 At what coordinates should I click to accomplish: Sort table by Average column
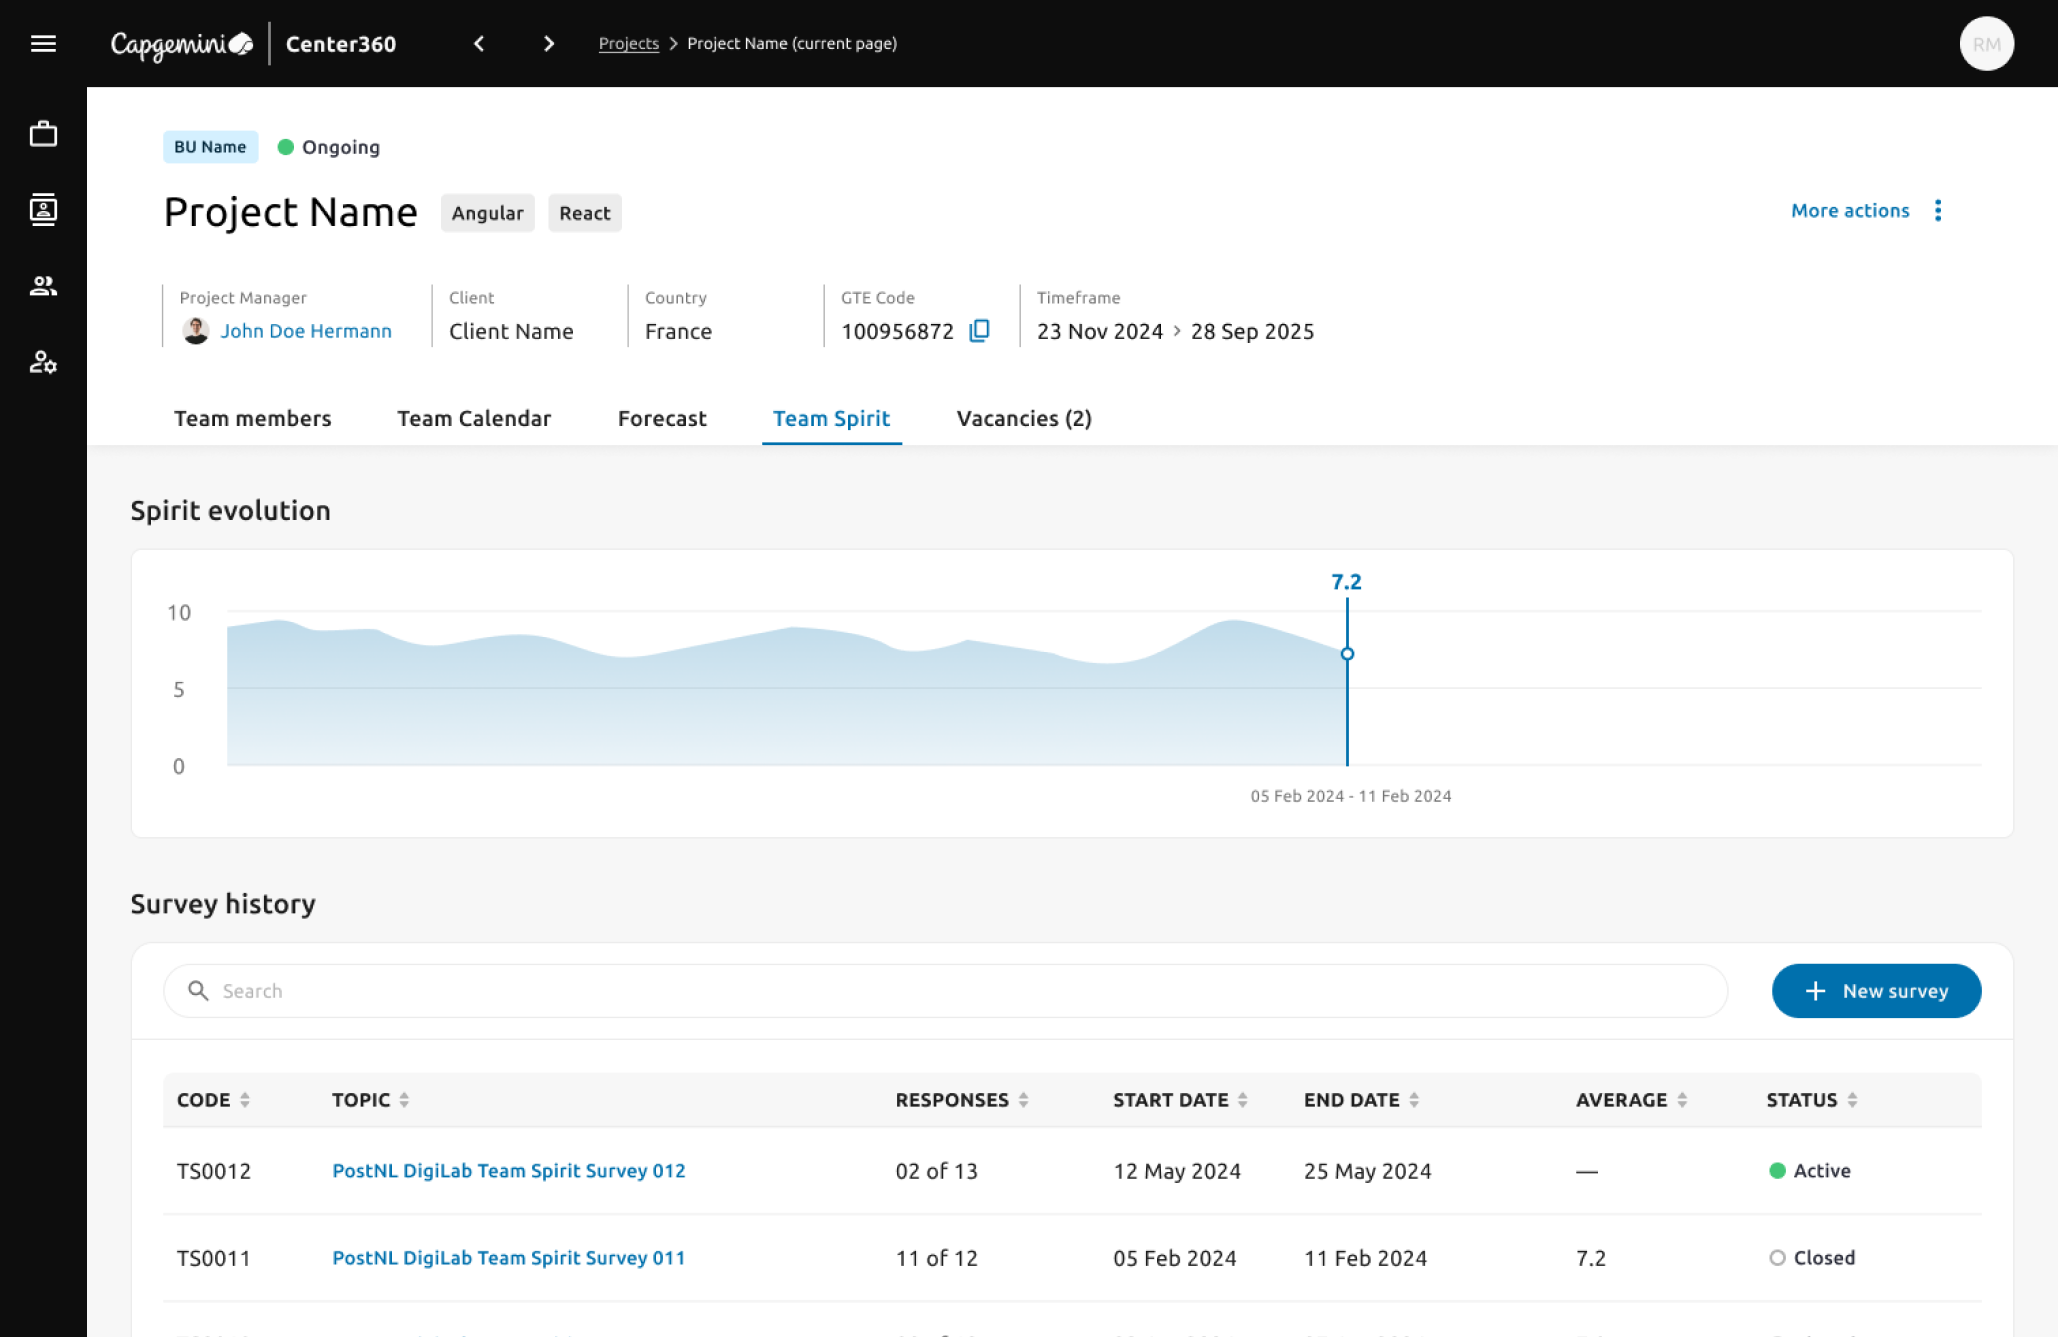point(1682,1100)
